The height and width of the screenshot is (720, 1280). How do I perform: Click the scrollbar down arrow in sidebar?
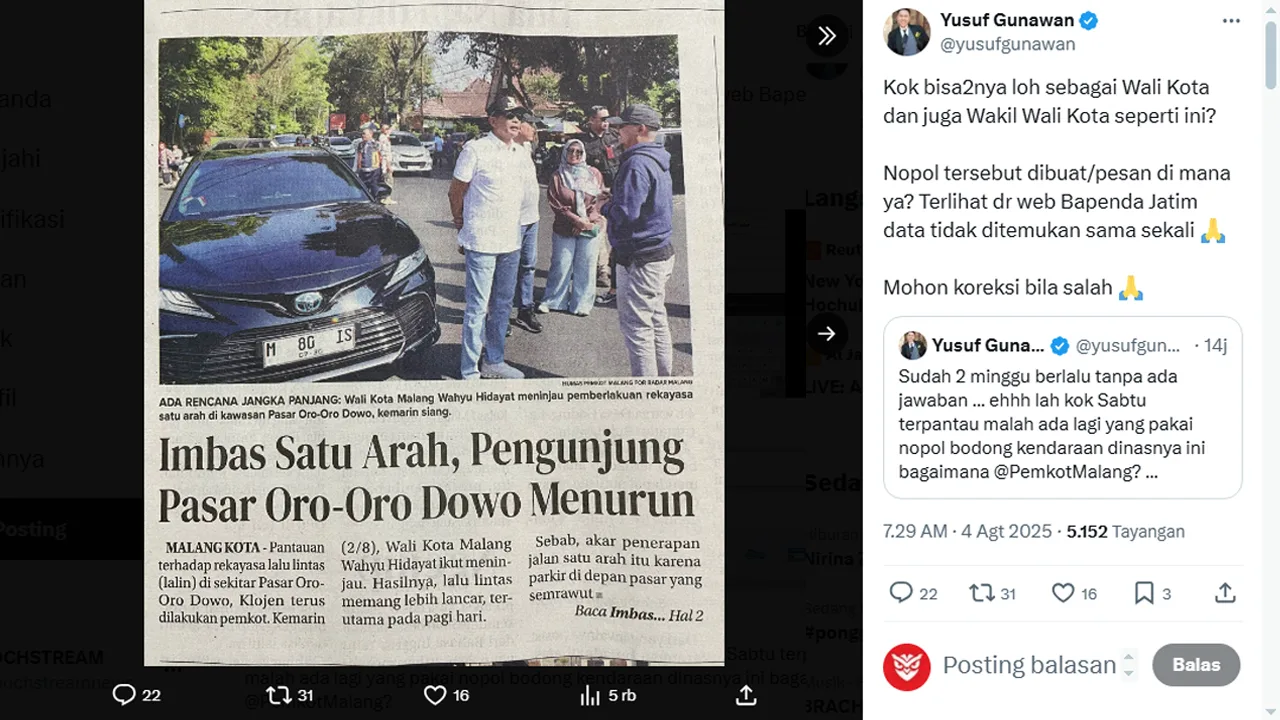(x=1271, y=711)
